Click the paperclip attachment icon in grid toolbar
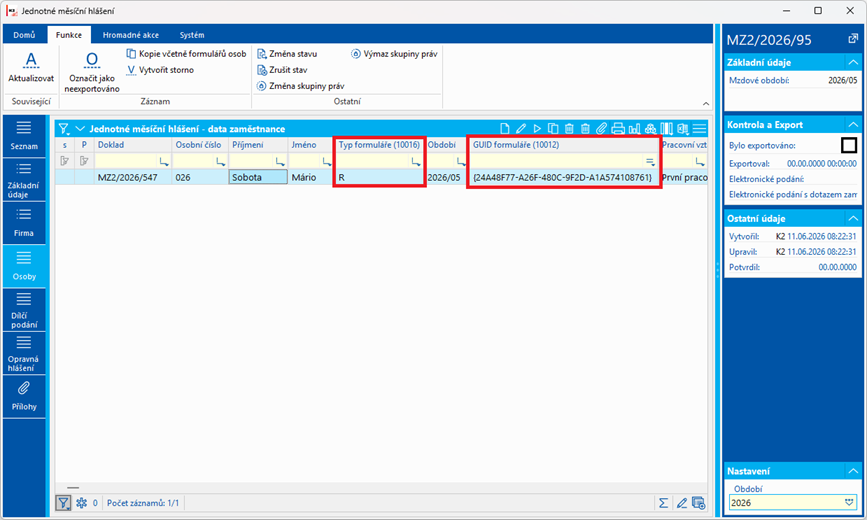Viewport: 867px width, 520px height. pos(602,129)
